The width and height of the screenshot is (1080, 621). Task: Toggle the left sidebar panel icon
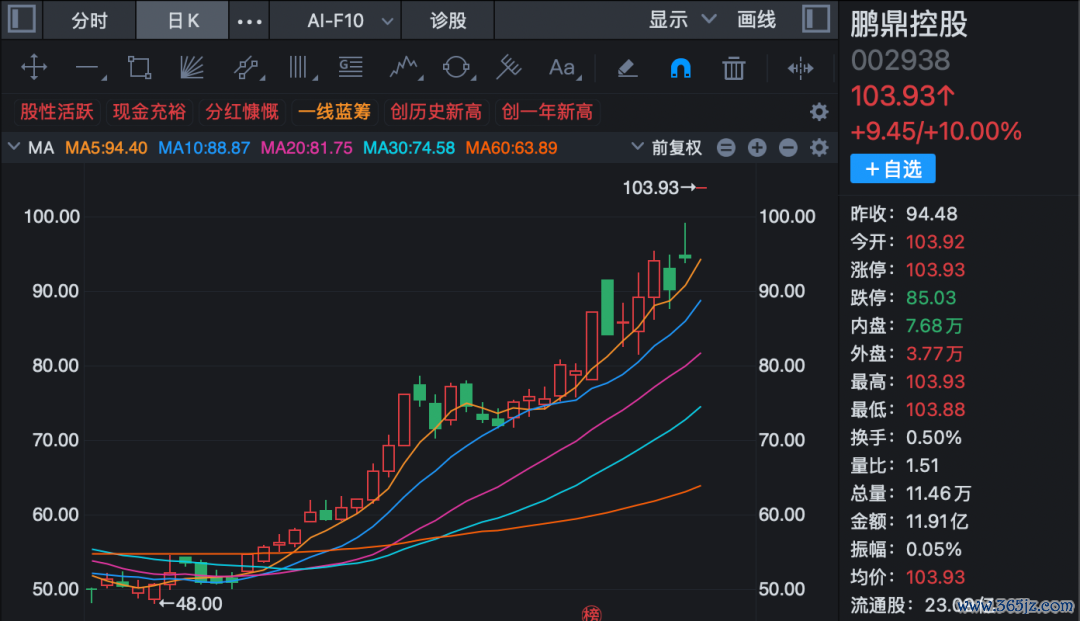click(21, 19)
